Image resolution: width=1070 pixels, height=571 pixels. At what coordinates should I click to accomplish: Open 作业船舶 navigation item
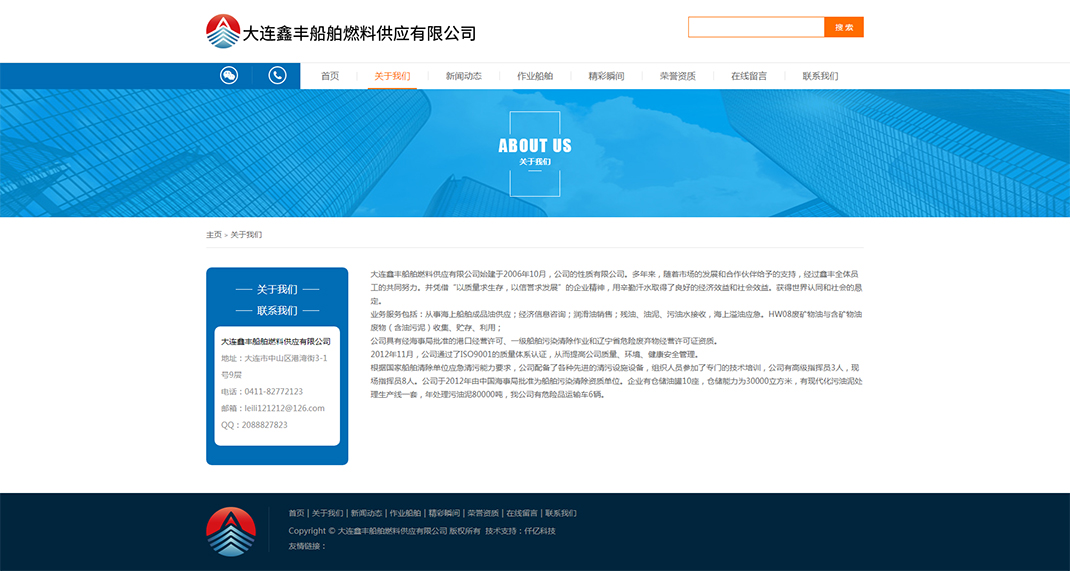click(535, 76)
